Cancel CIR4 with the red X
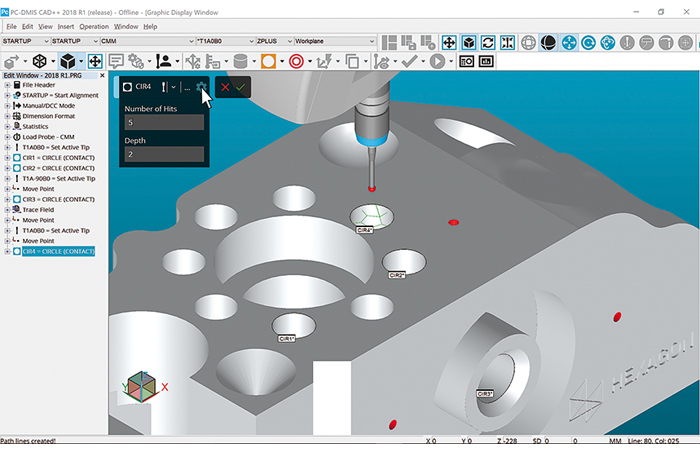Viewport: 700px width, 450px height. (x=225, y=87)
